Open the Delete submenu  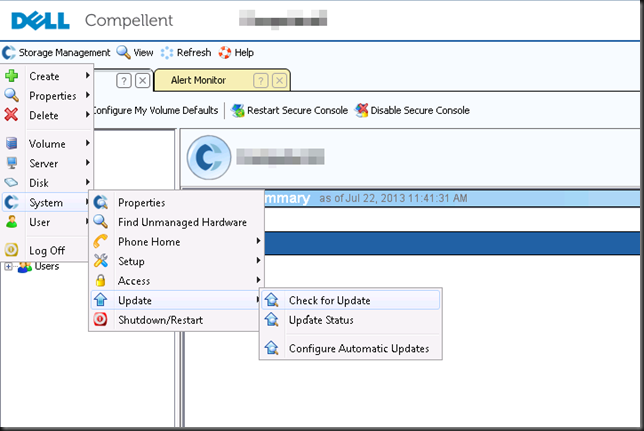47,115
